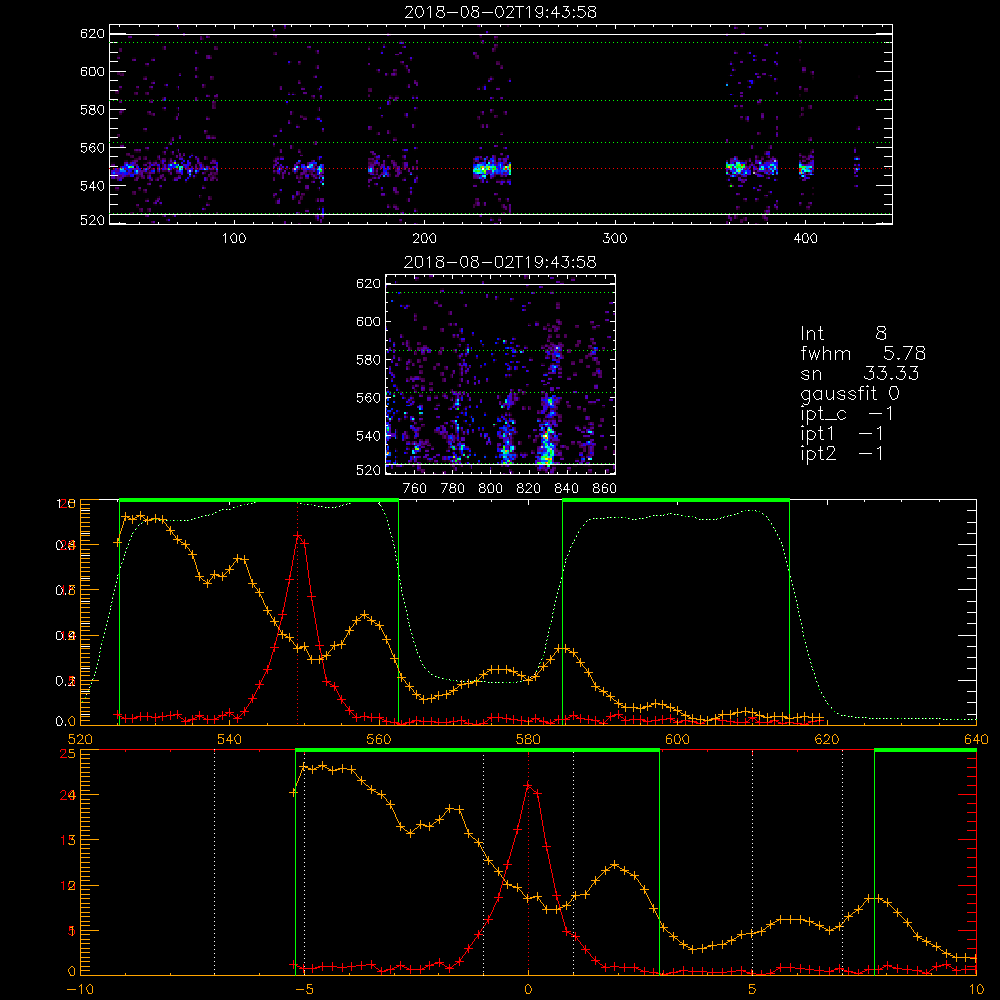Click x-axis label 520 on profile plot
This screenshot has width=1000, height=1000.
[80, 739]
